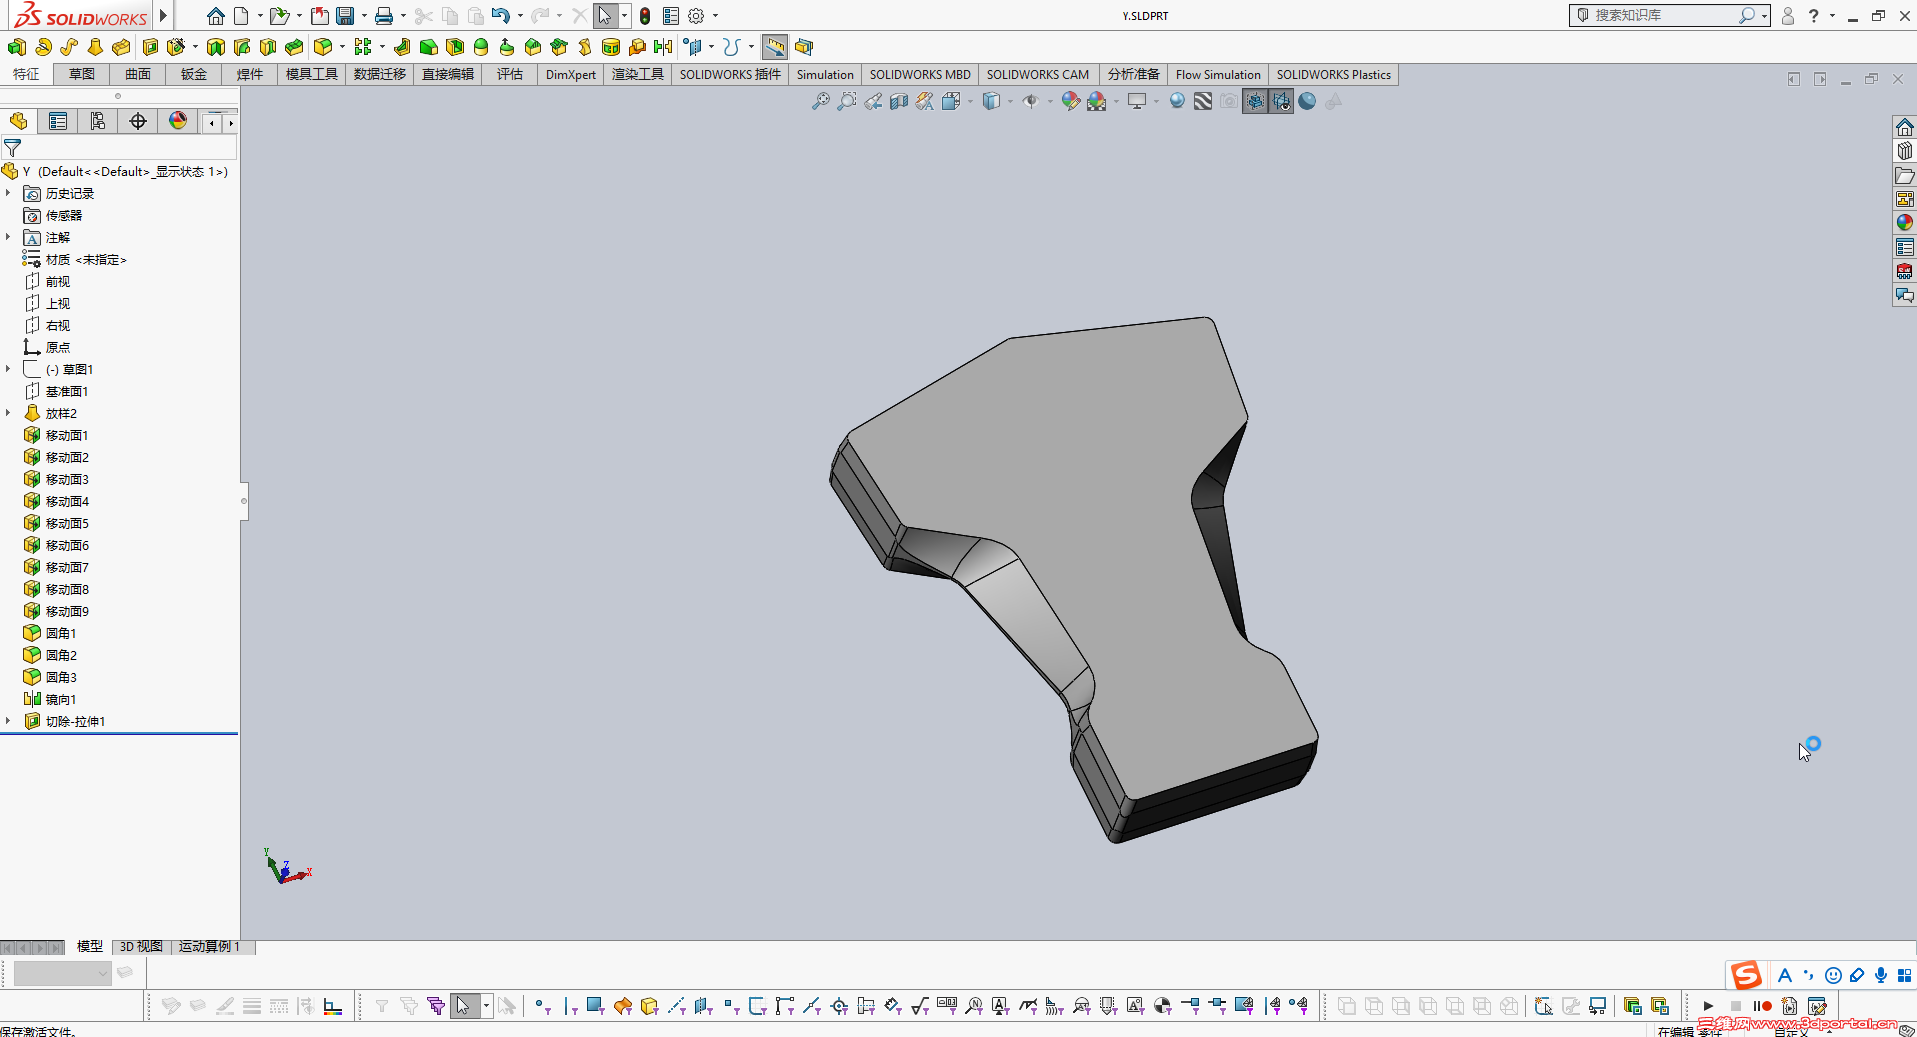Open Hide/Show Items eye dropdown
Image resolution: width=1917 pixels, height=1037 pixels.
click(1030, 101)
